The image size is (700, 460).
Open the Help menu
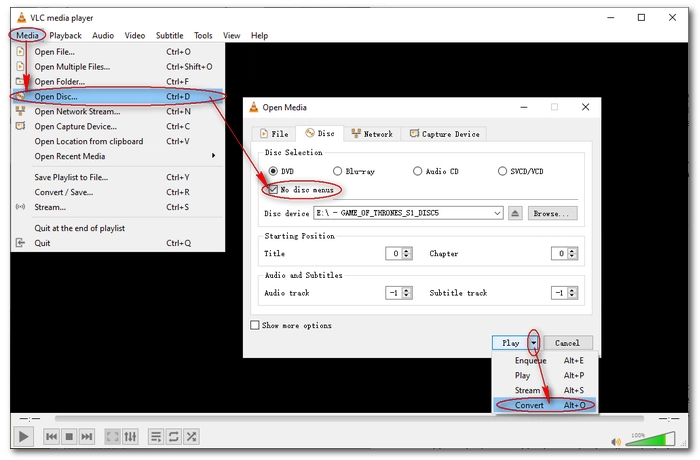[x=259, y=35]
